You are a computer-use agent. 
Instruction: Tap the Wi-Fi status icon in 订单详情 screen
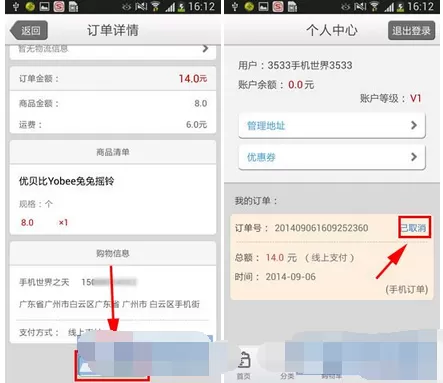155,7
